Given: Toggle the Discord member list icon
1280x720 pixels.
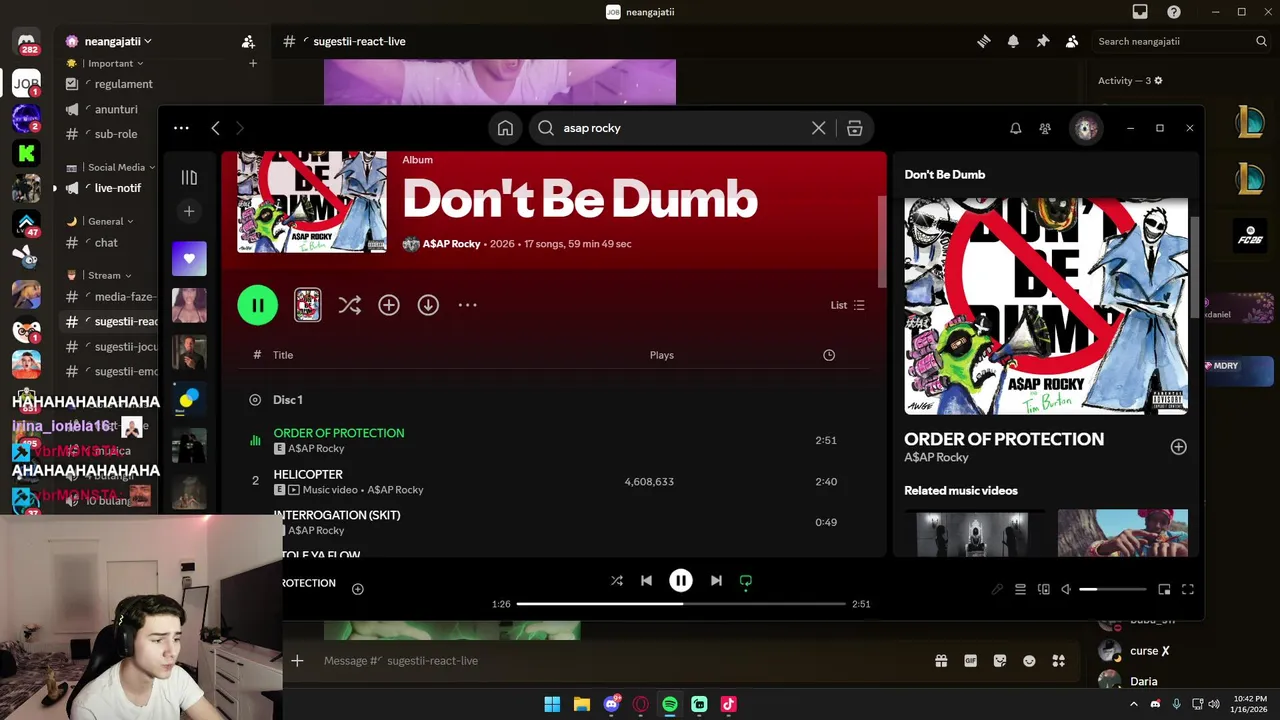Looking at the screenshot, I should pyautogui.click(x=1071, y=41).
